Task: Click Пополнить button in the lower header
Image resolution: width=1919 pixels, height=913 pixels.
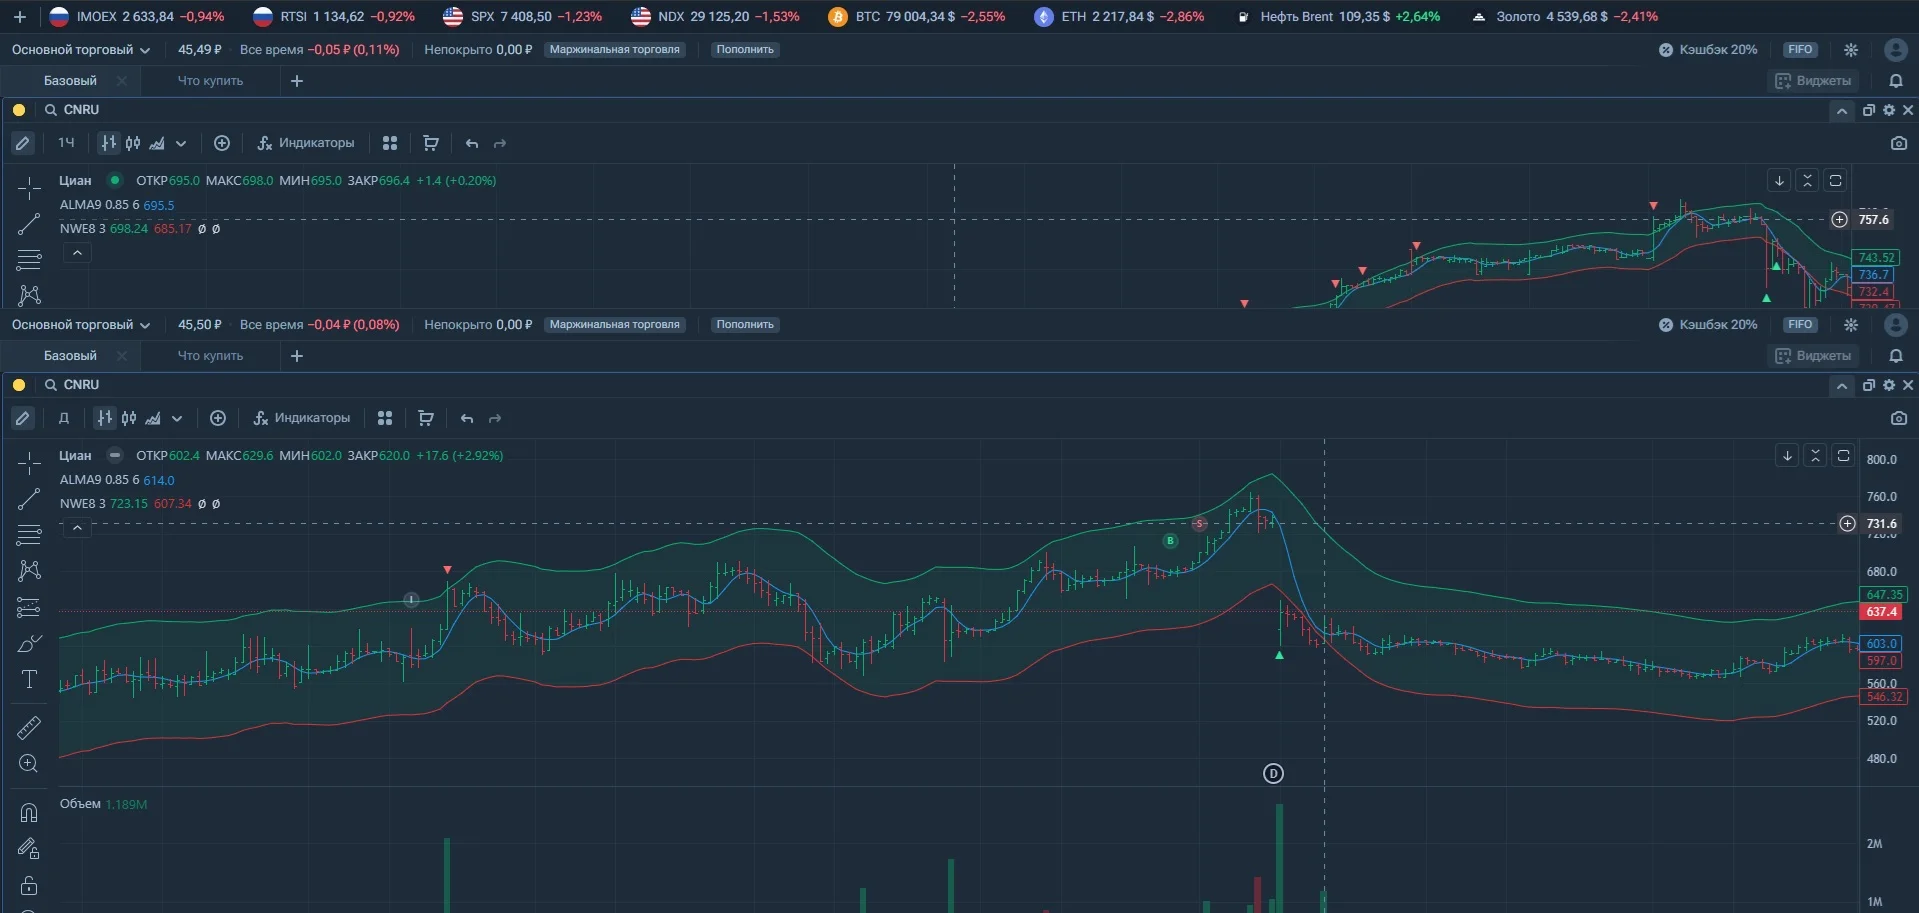Action: tap(745, 324)
